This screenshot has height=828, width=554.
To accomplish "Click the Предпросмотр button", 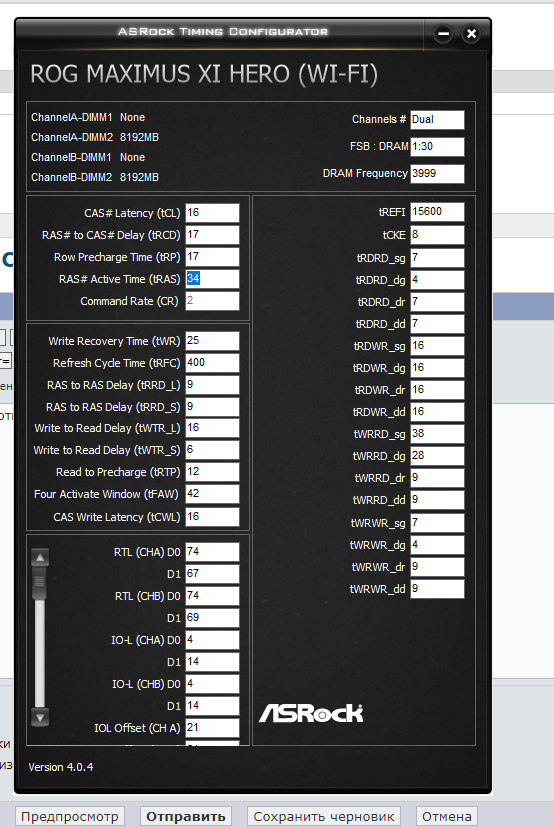I will point(70,816).
